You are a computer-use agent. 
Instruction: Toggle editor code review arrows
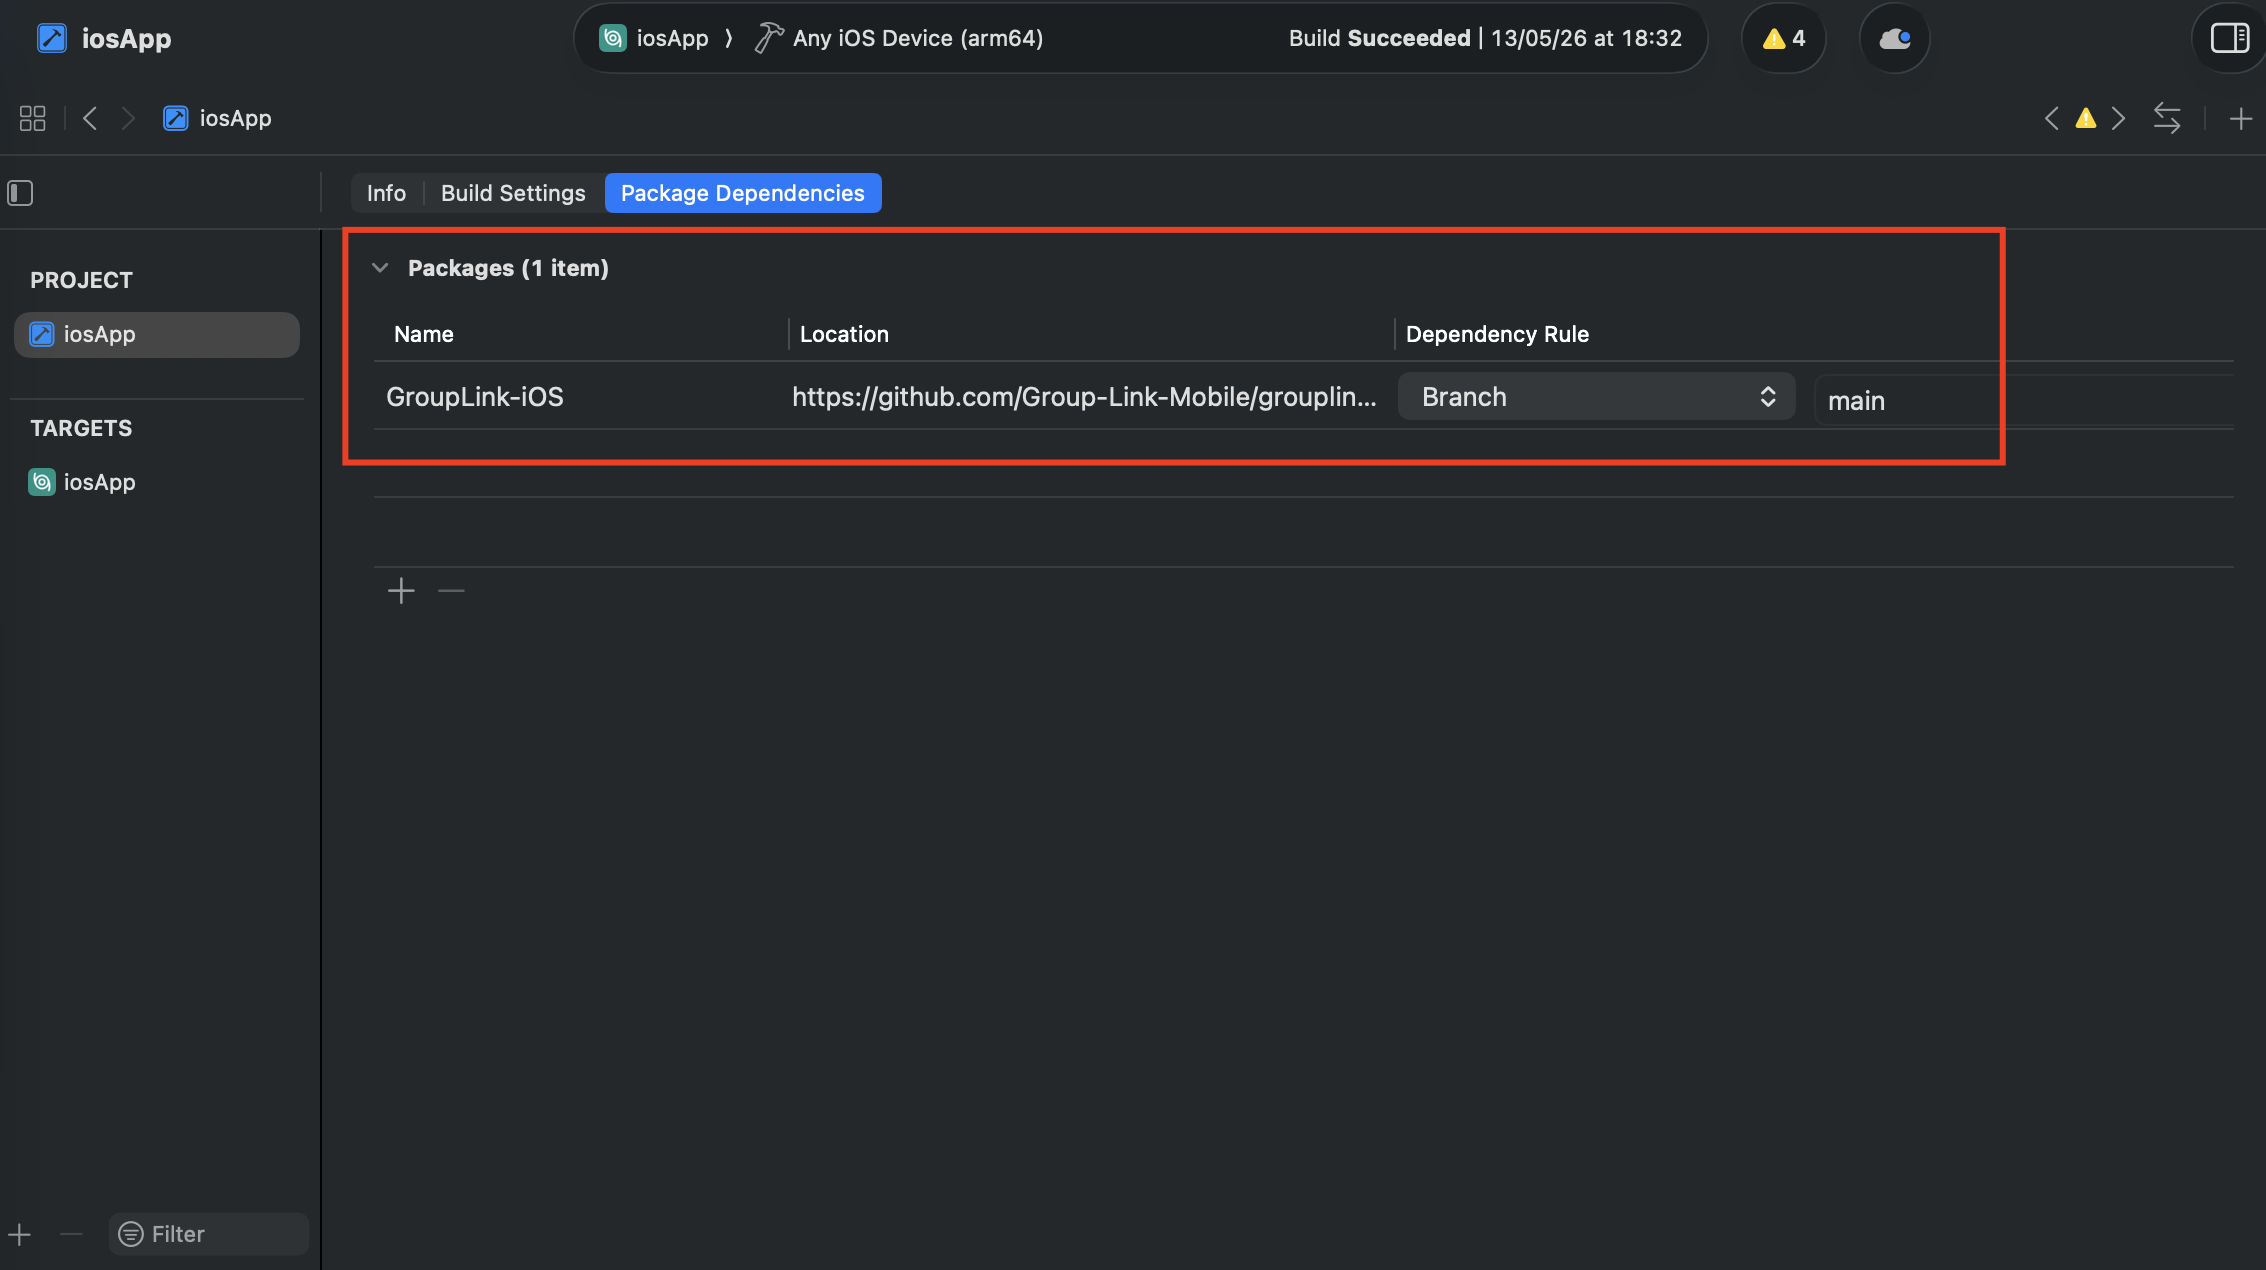pyautogui.click(x=2167, y=118)
